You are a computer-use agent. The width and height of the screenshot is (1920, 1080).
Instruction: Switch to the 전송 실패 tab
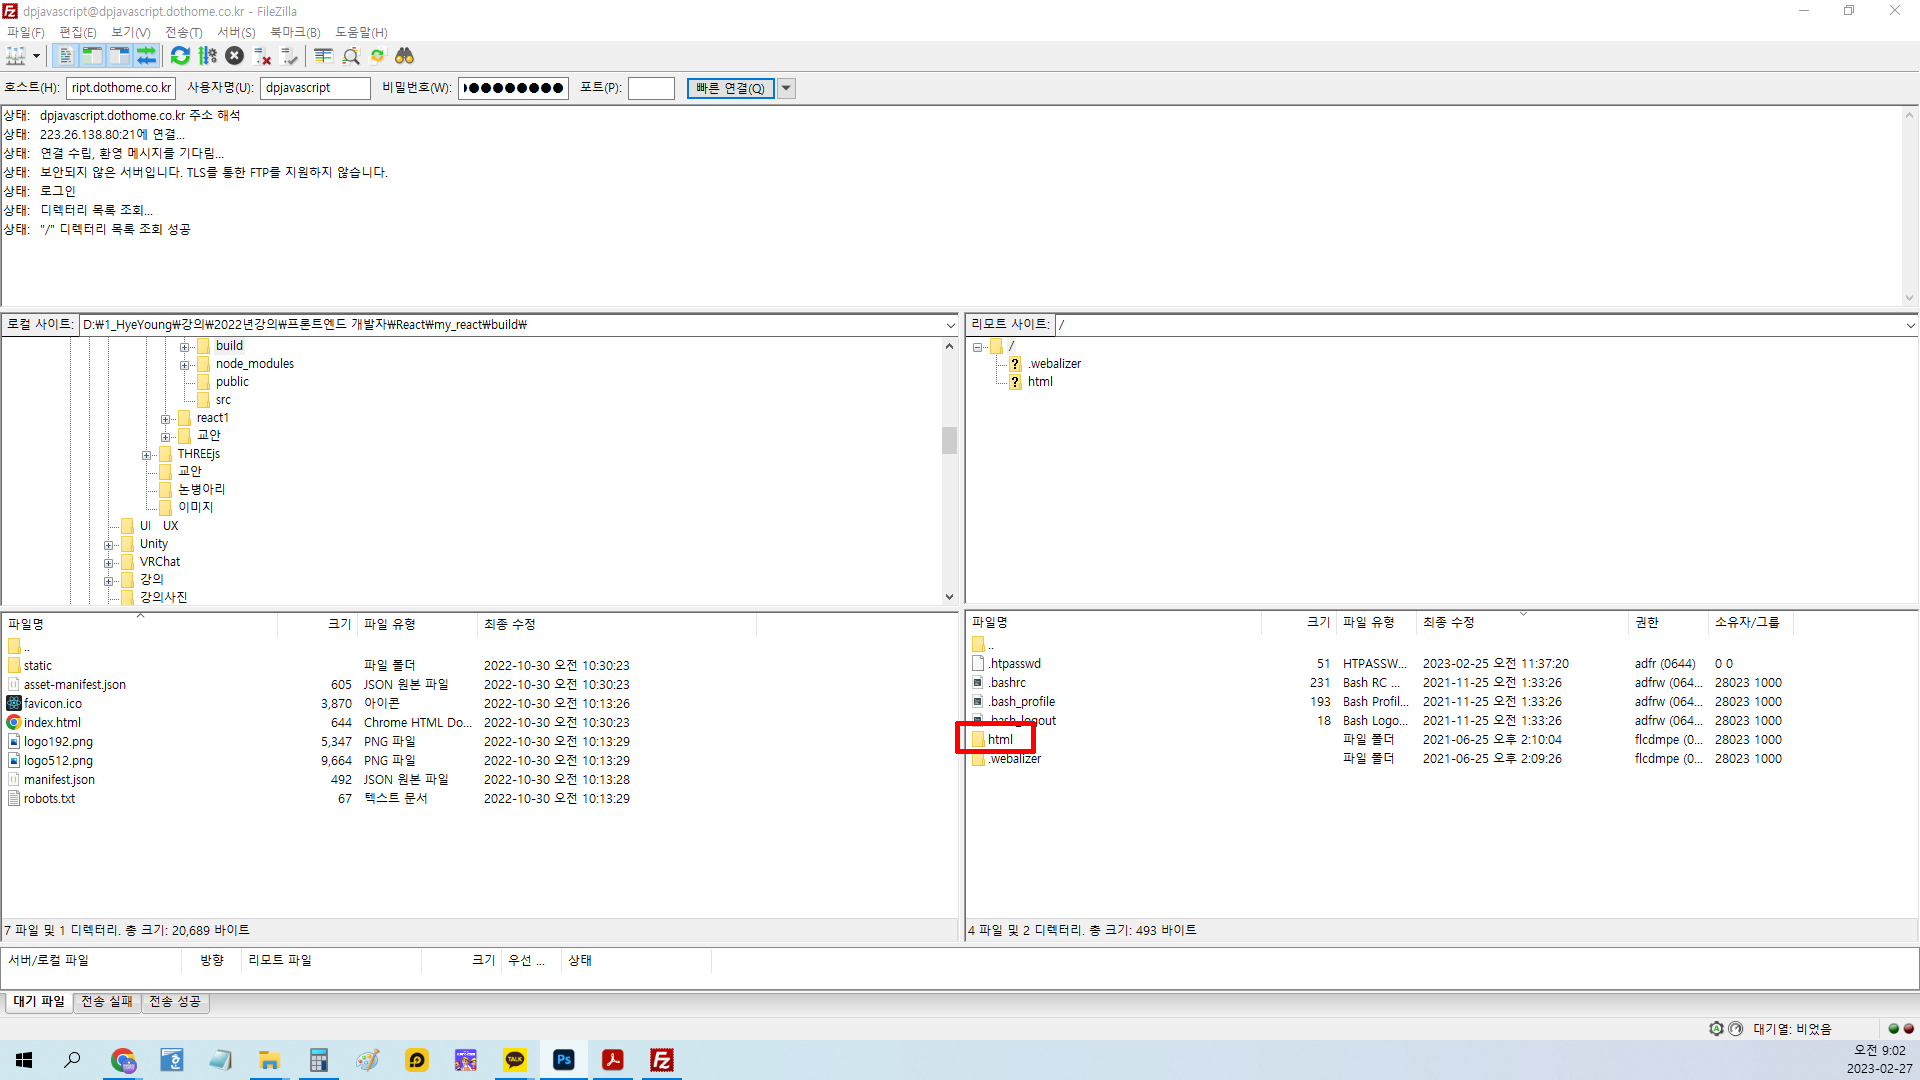click(107, 1001)
